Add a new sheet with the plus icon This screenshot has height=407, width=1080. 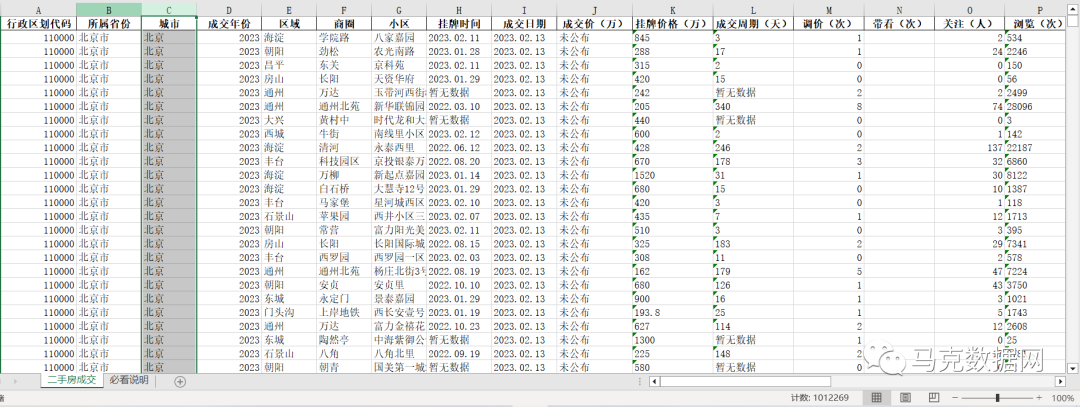tap(180, 382)
